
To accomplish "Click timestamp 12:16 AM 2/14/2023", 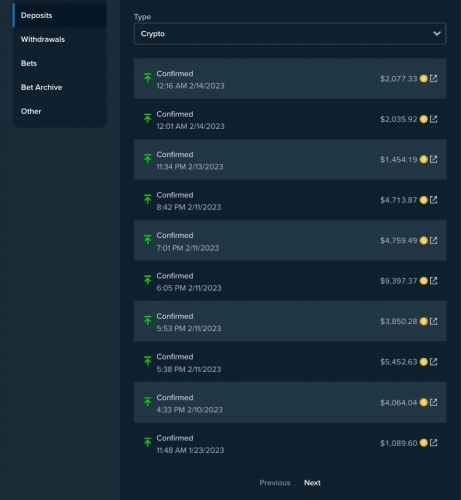I will pos(190,86).
